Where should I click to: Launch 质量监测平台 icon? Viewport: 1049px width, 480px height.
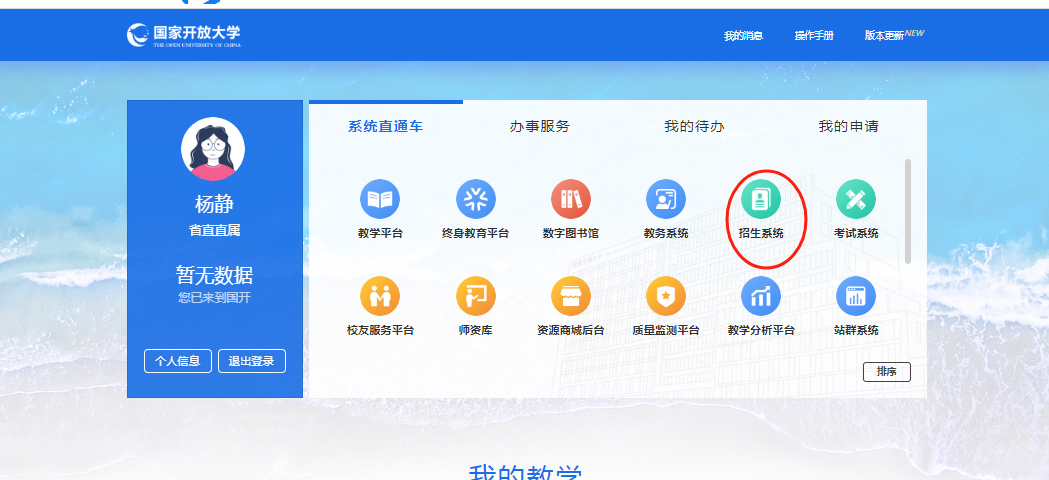pos(666,296)
